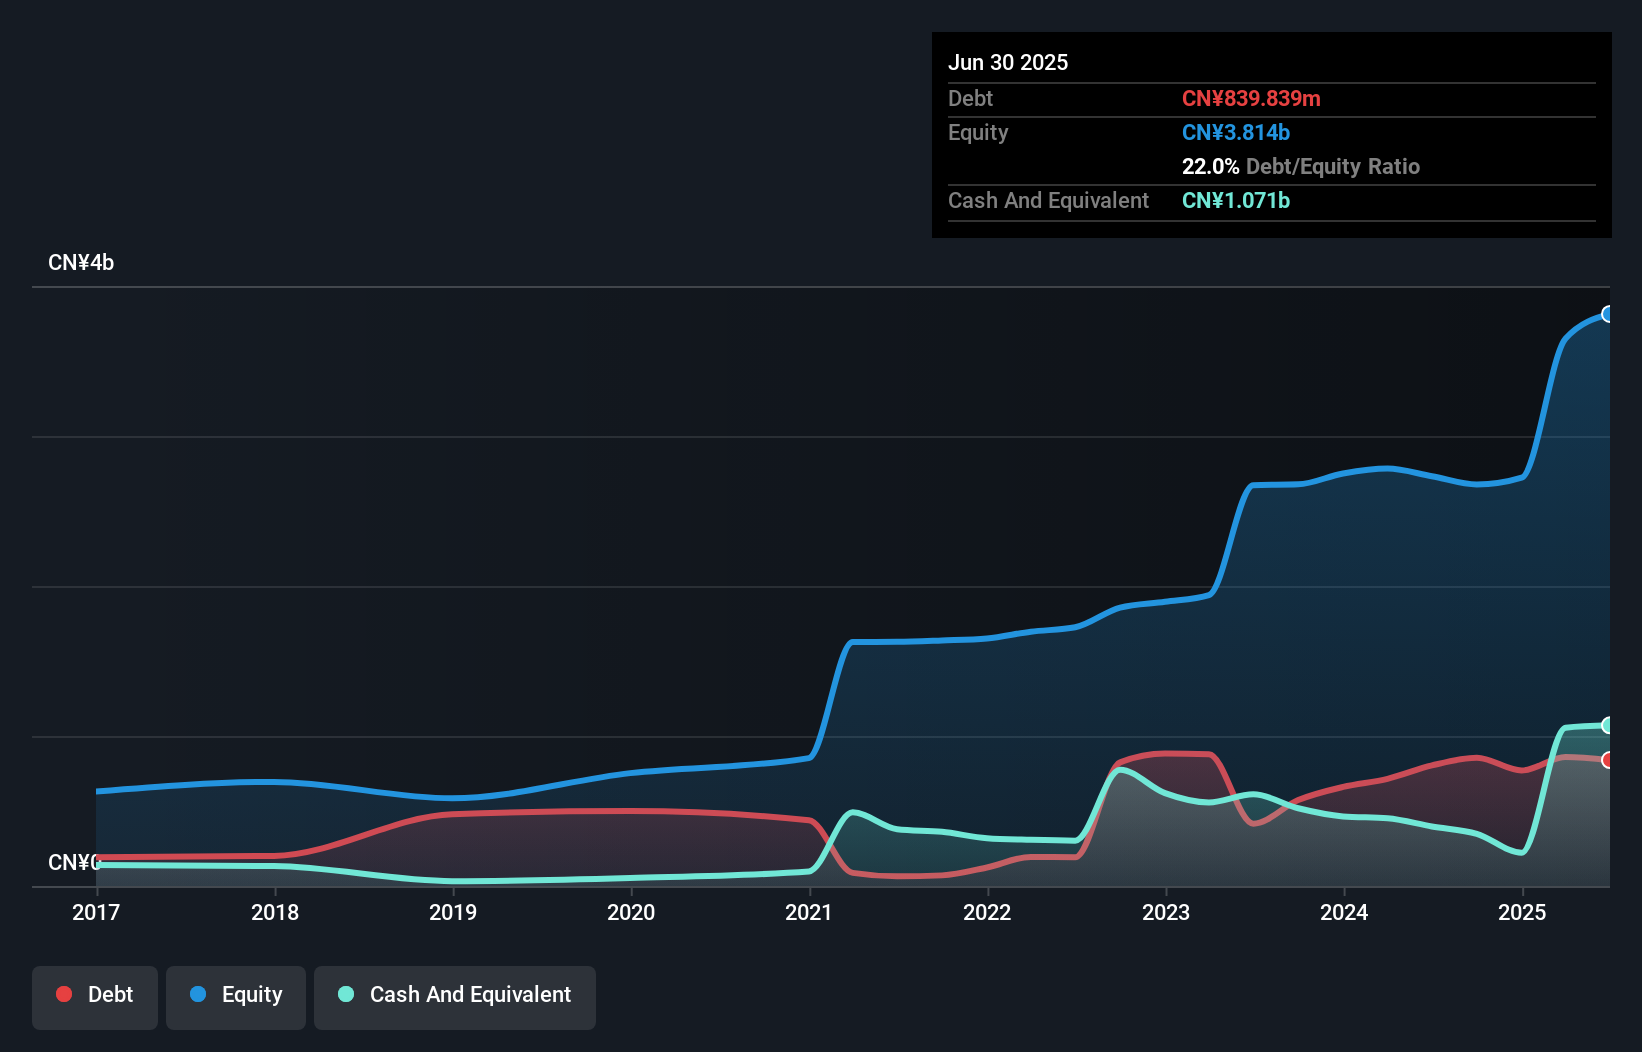The height and width of the screenshot is (1052, 1642).
Task: Click the CN¥3.814b equity value
Action: tap(1236, 132)
